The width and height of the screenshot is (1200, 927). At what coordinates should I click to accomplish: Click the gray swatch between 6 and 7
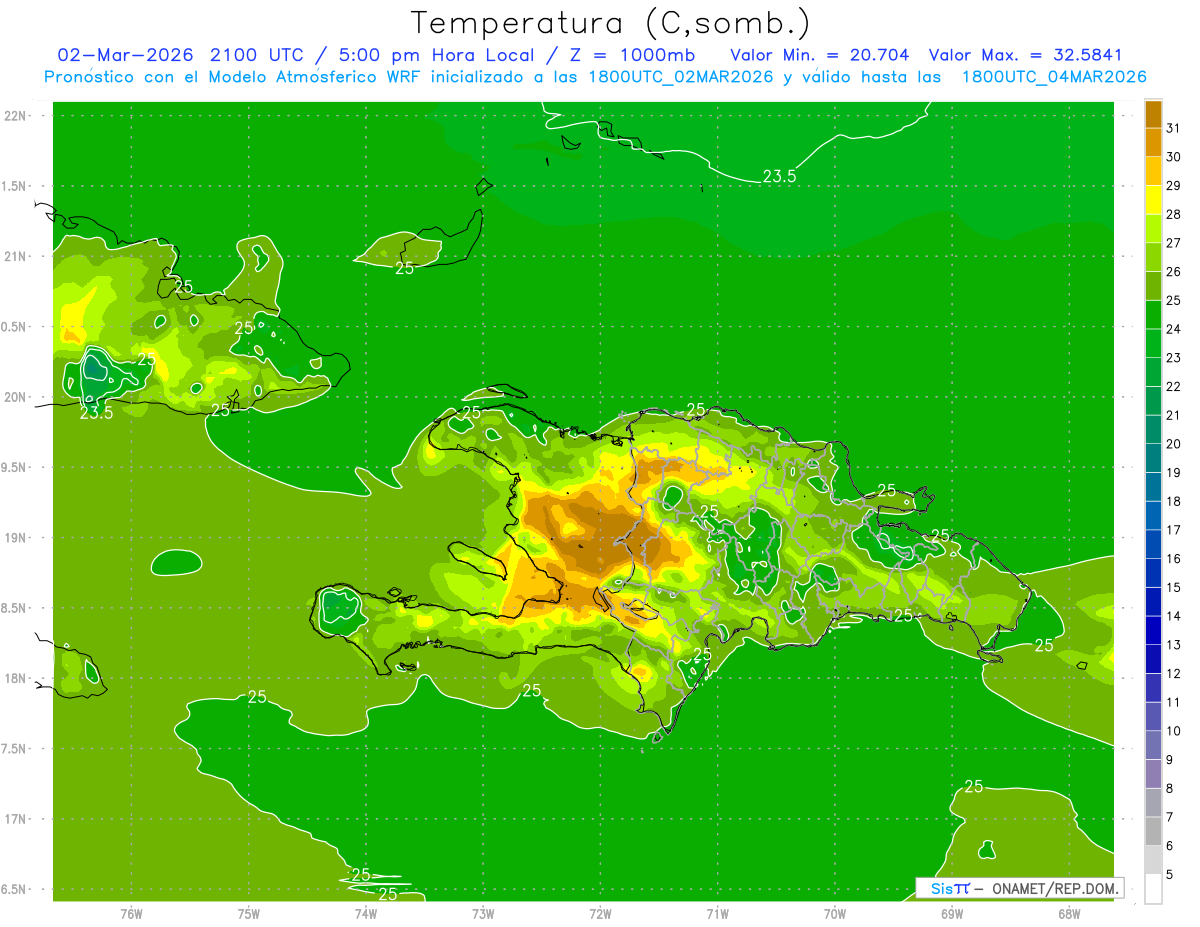pos(1153,832)
